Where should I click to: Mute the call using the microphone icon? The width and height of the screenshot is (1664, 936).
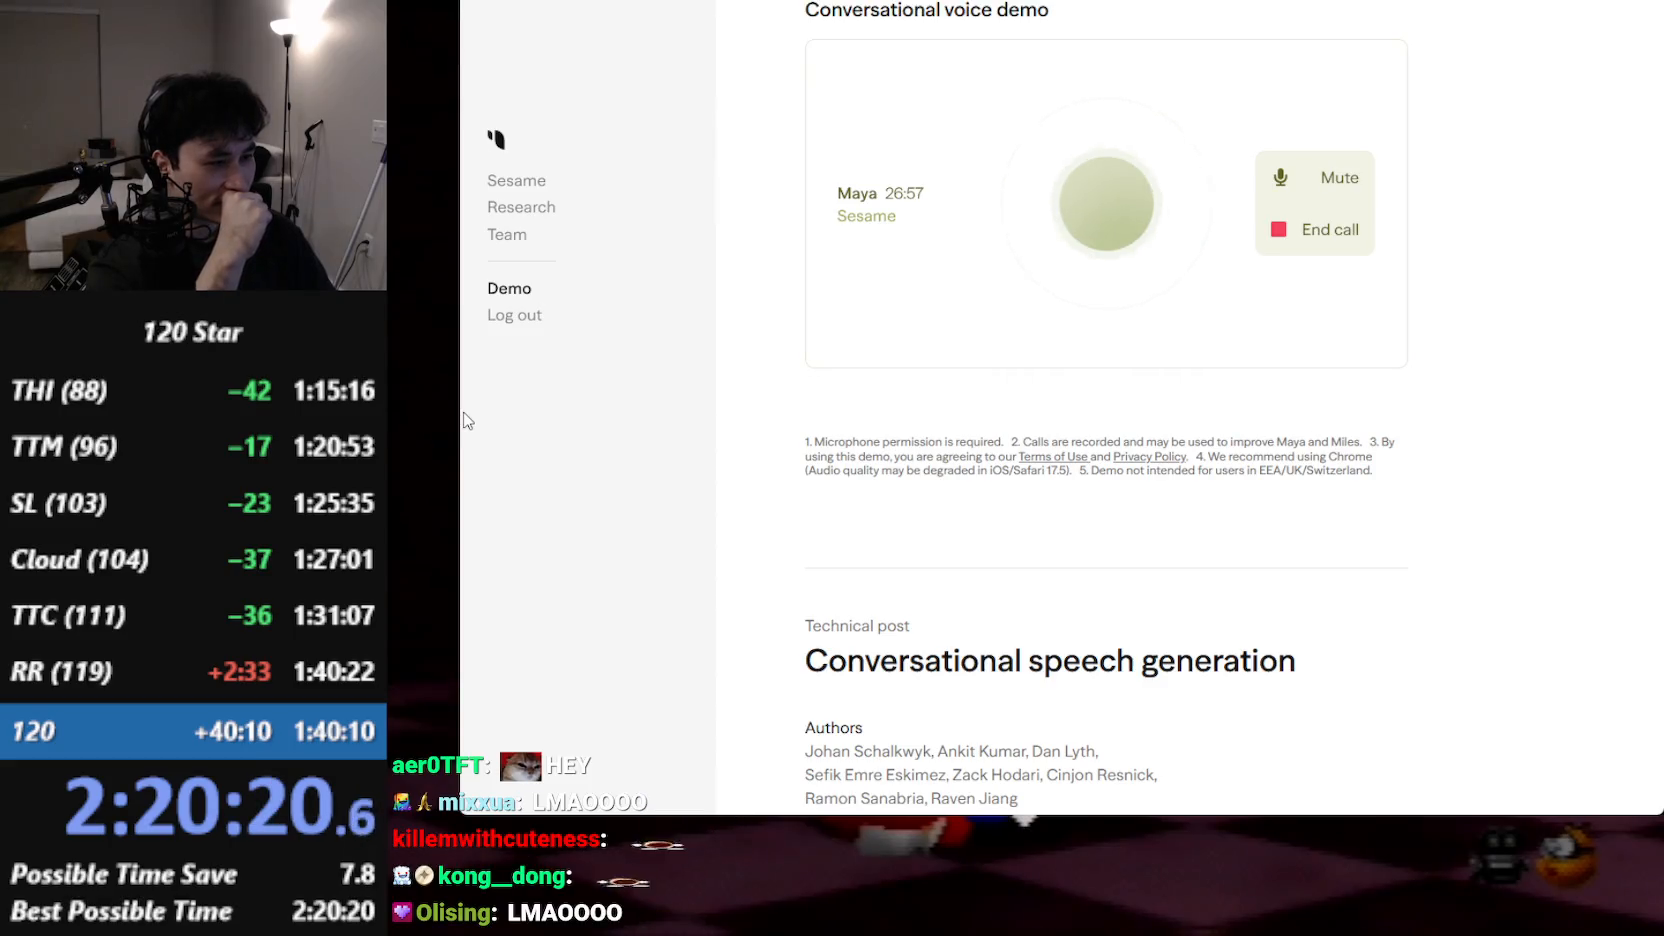point(1280,178)
